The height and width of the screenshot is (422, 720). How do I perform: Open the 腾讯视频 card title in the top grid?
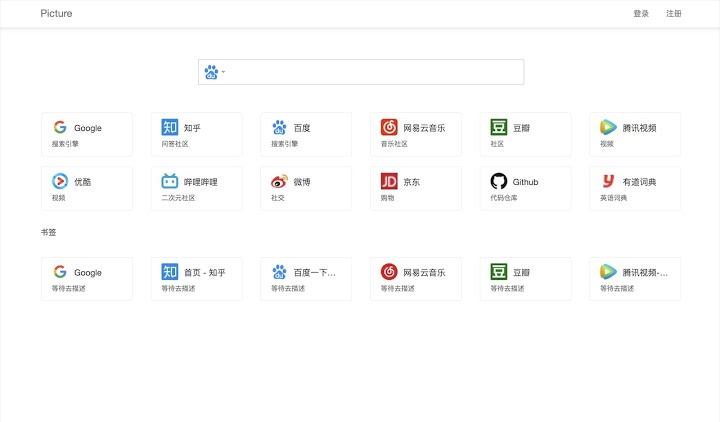(x=639, y=128)
